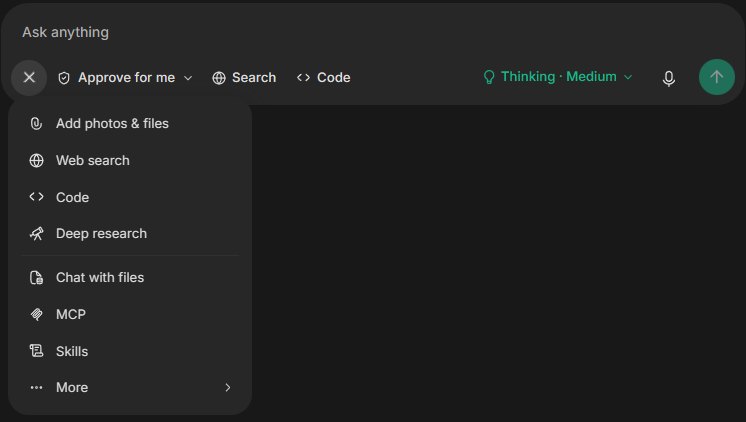Click the telescope icon for Deep research
This screenshot has width=746, height=422.
coord(36,234)
